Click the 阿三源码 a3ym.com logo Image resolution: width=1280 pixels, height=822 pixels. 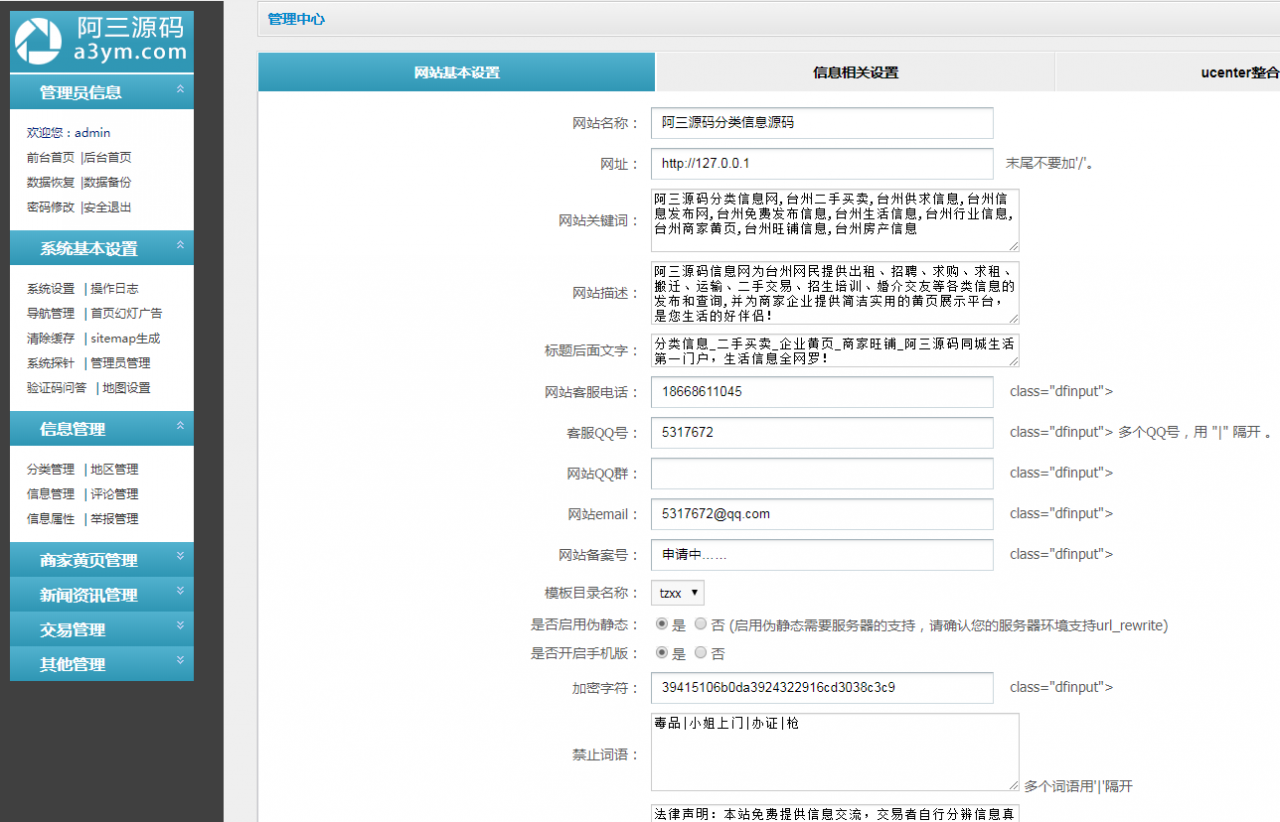click(x=102, y=39)
